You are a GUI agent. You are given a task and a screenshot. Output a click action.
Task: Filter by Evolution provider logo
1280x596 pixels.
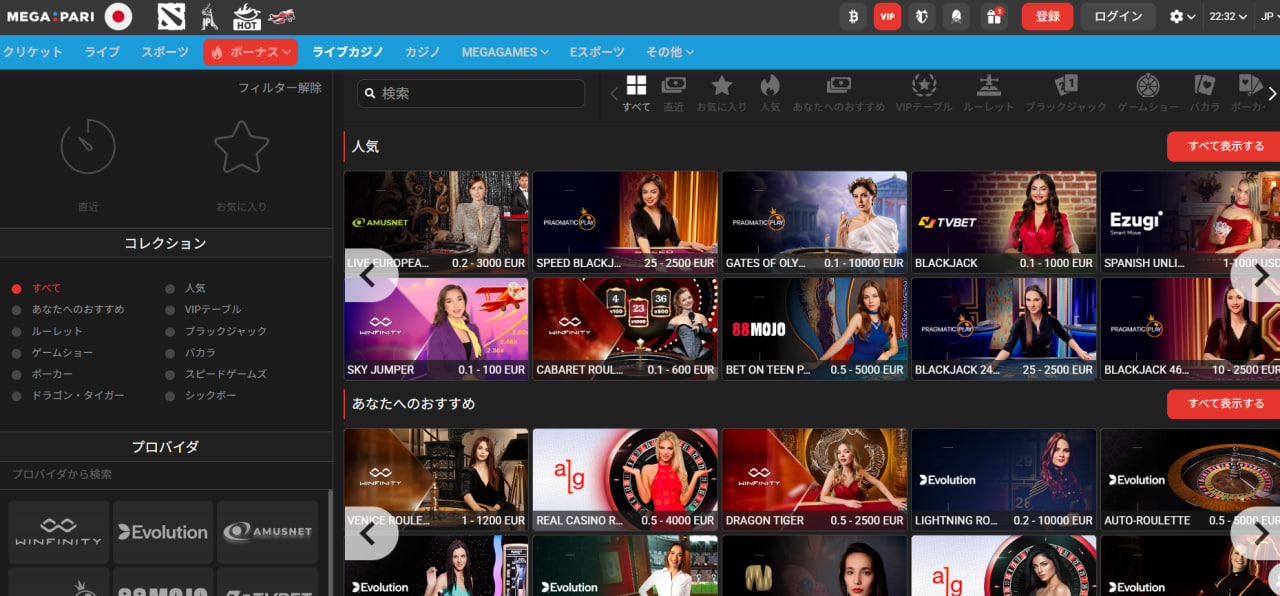(163, 532)
